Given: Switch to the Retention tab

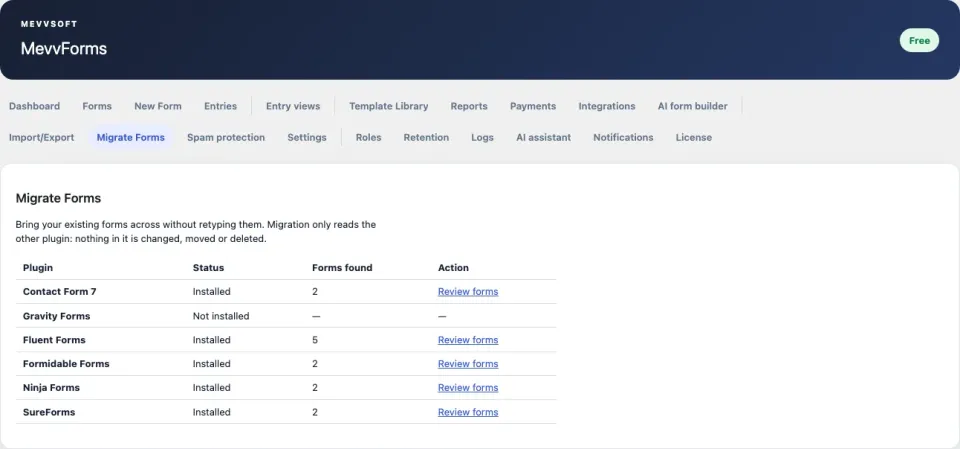Looking at the screenshot, I should coord(426,137).
